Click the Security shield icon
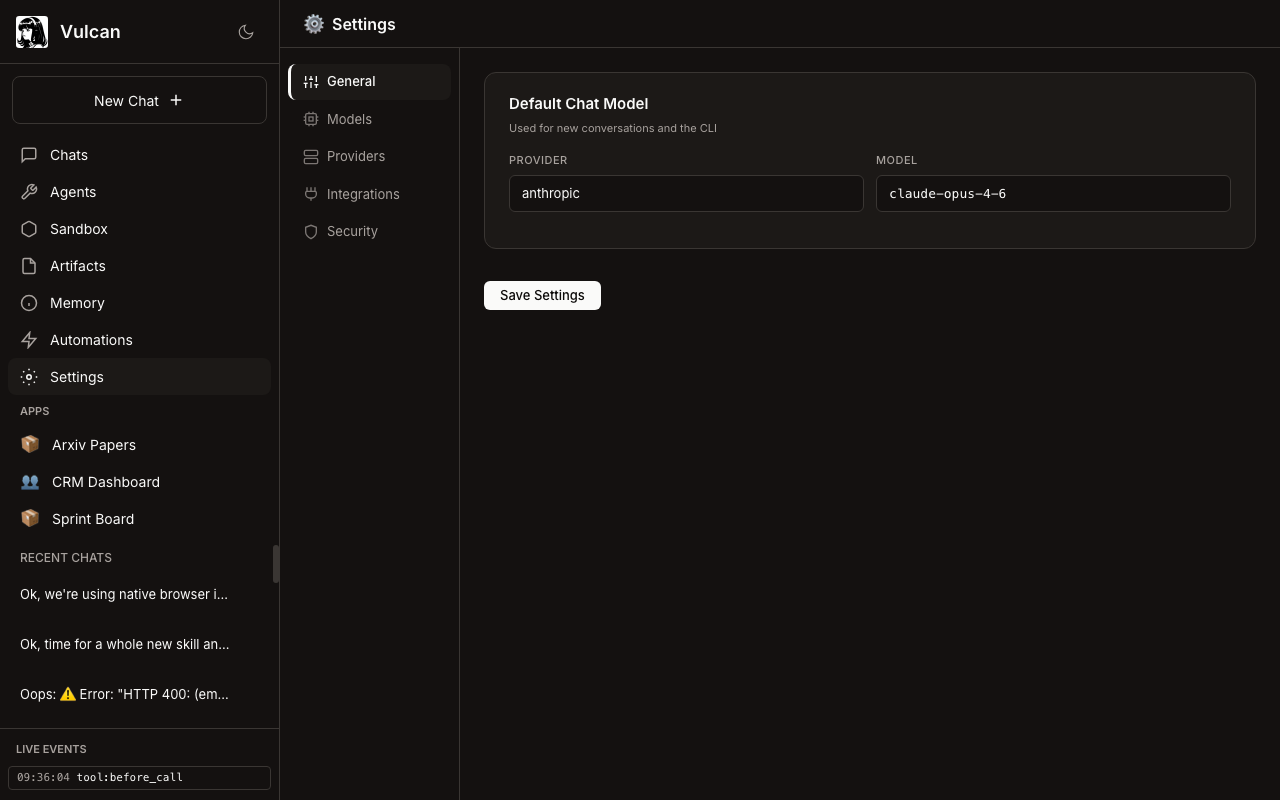The height and width of the screenshot is (800, 1280). [x=311, y=231]
